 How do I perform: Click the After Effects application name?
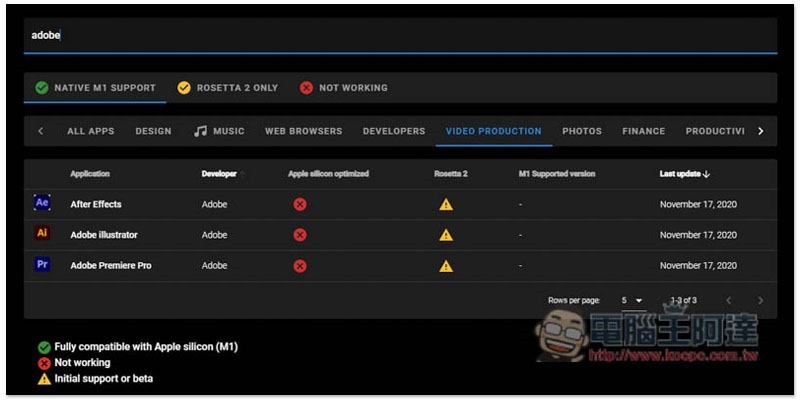(96, 204)
